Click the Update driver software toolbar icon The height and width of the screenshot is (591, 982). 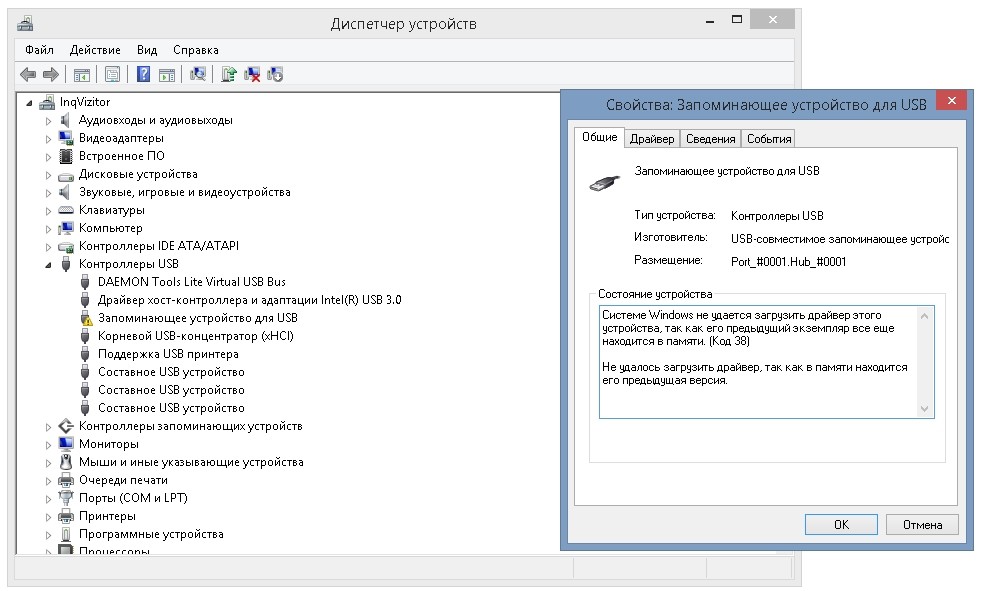pos(229,75)
